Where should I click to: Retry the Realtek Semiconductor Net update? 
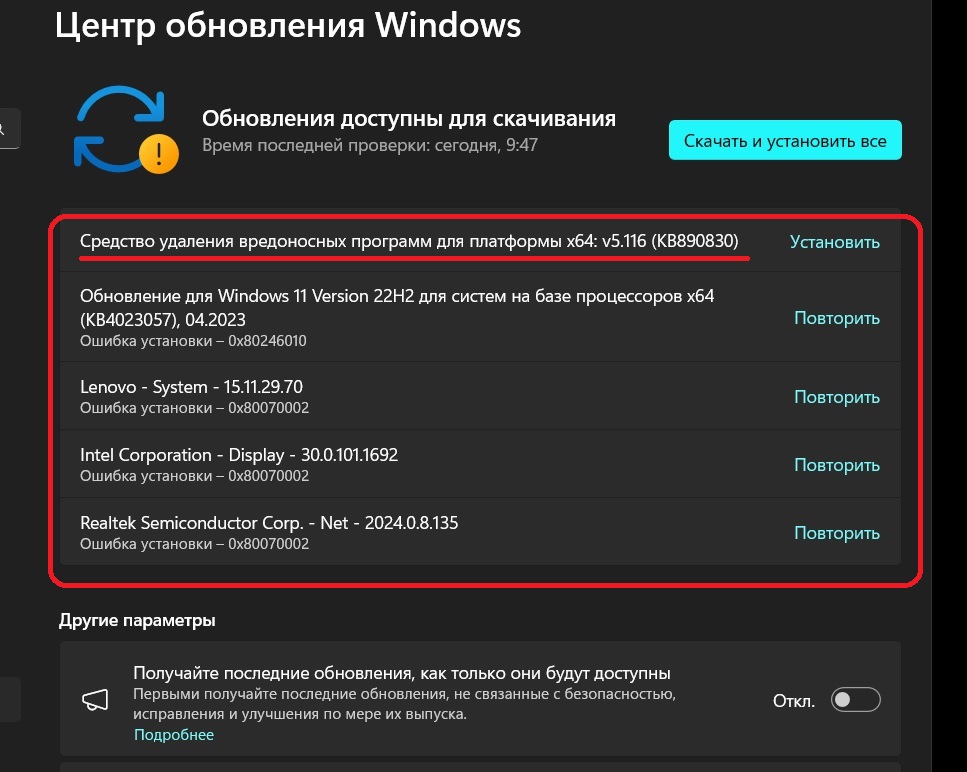coord(836,533)
